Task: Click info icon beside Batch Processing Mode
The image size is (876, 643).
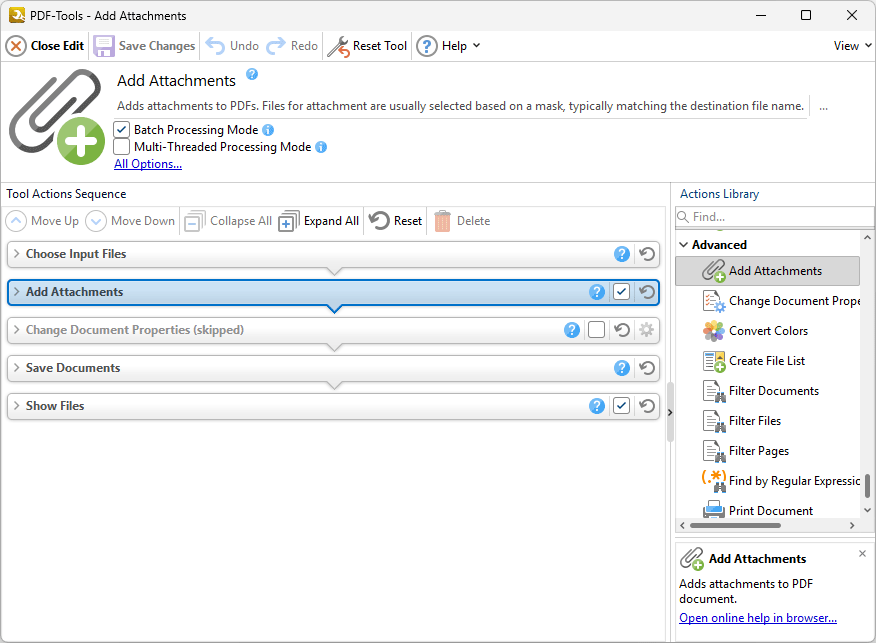Action: tap(268, 130)
